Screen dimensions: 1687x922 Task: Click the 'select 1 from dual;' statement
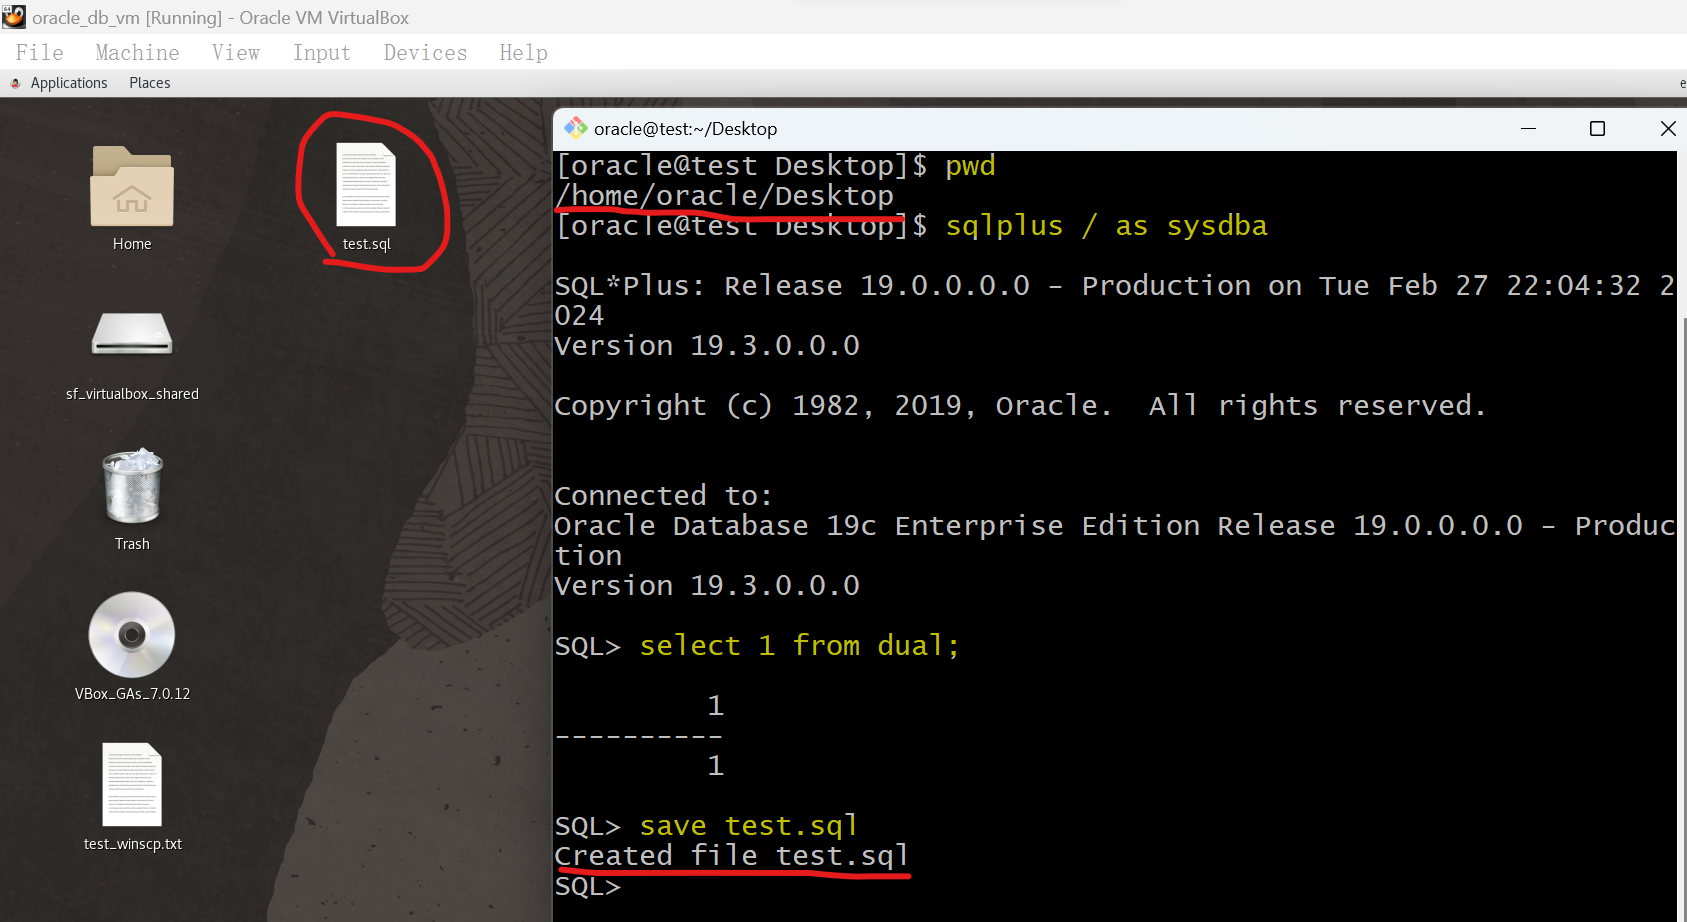pos(799,646)
